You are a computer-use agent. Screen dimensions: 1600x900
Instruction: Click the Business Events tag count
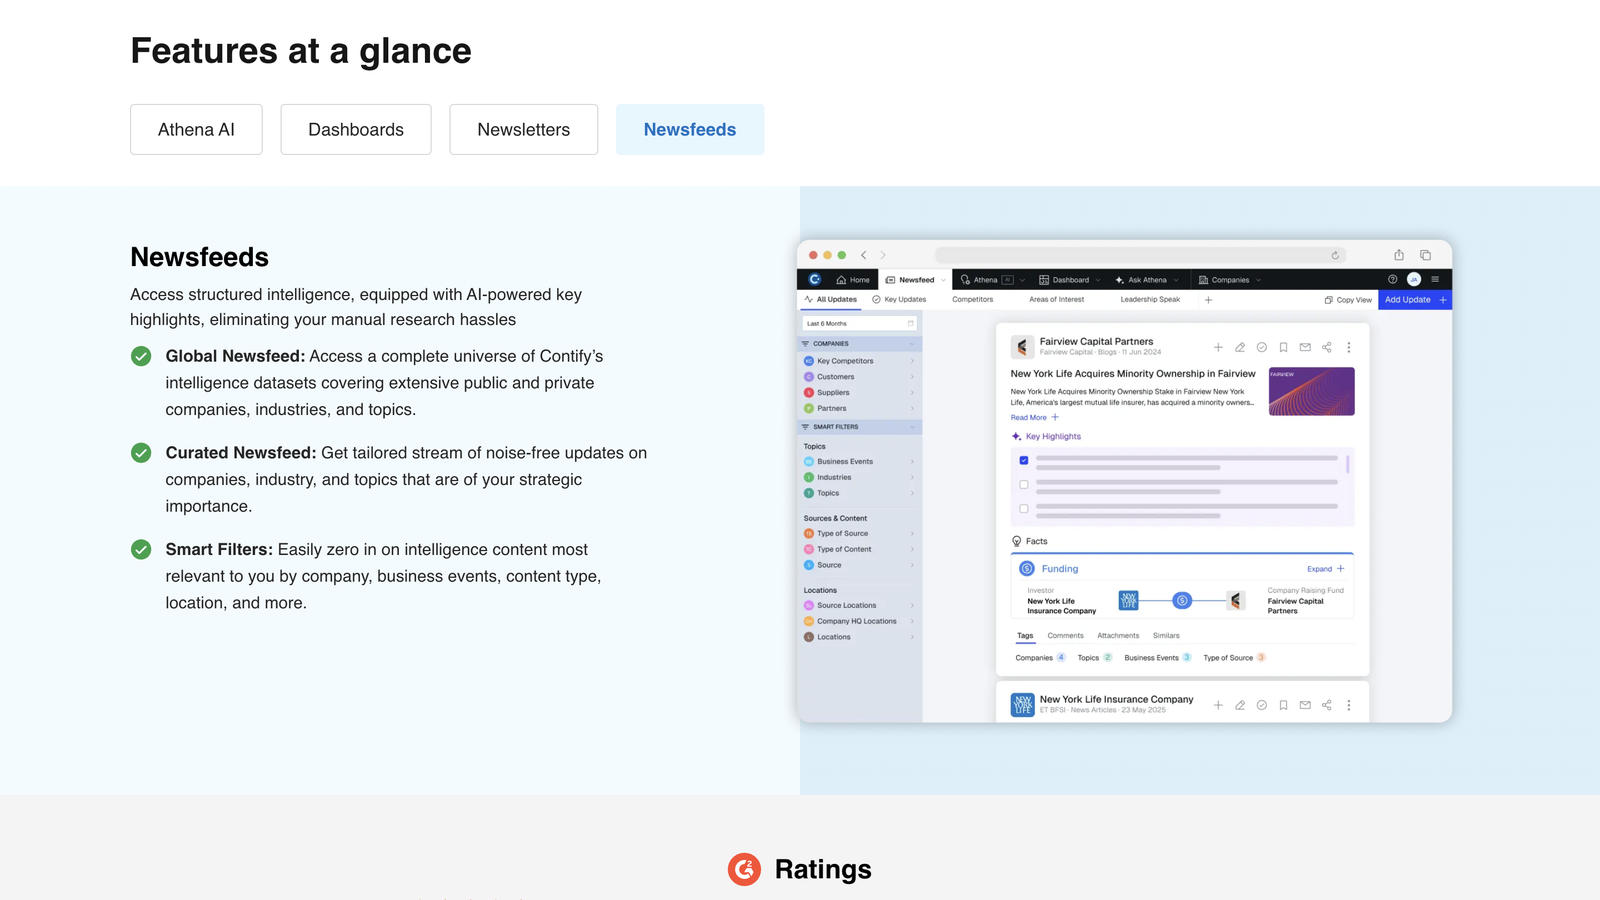coord(1187,658)
